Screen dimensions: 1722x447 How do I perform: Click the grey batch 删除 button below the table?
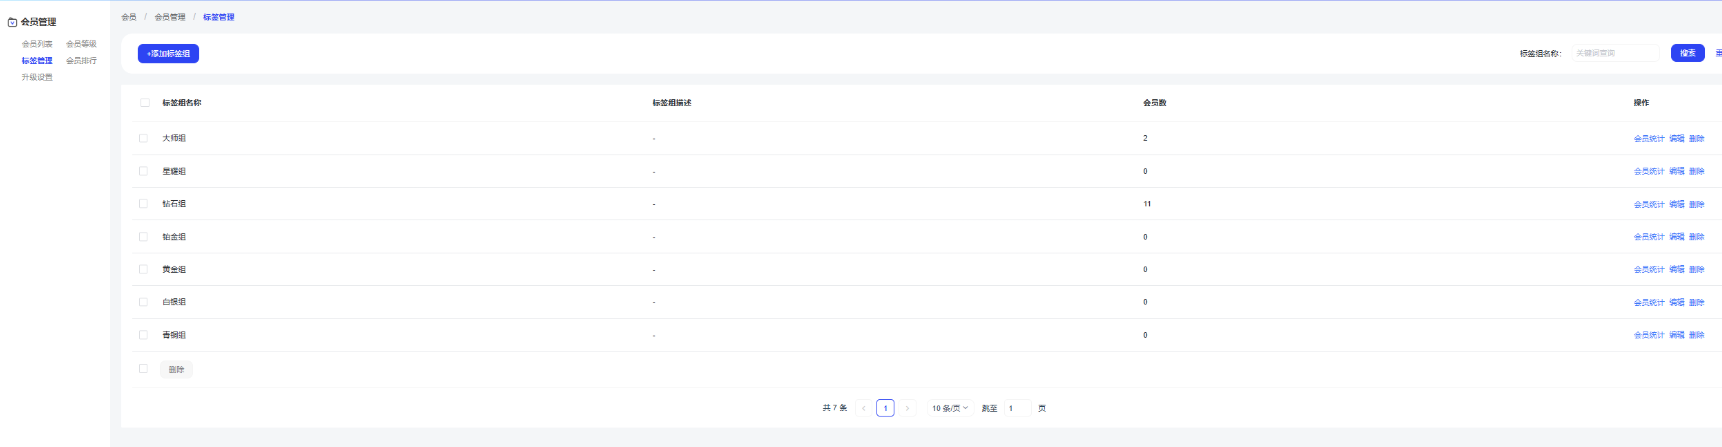coord(176,370)
